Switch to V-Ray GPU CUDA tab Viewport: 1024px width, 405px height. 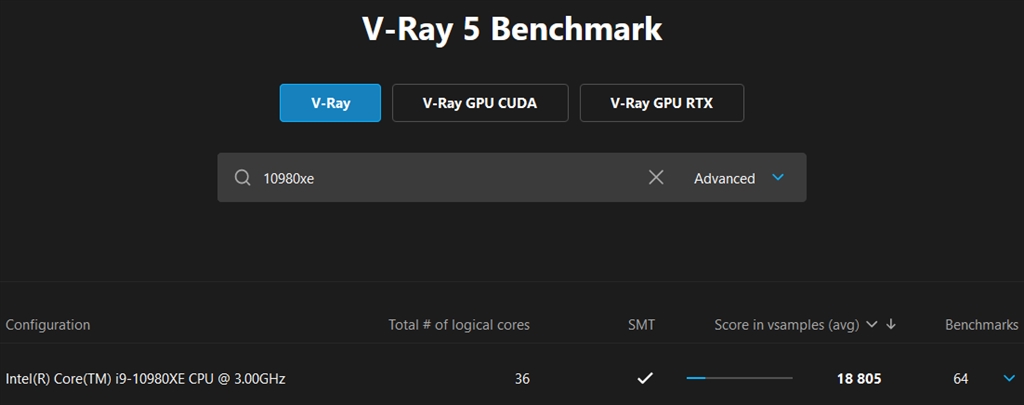pos(480,103)
